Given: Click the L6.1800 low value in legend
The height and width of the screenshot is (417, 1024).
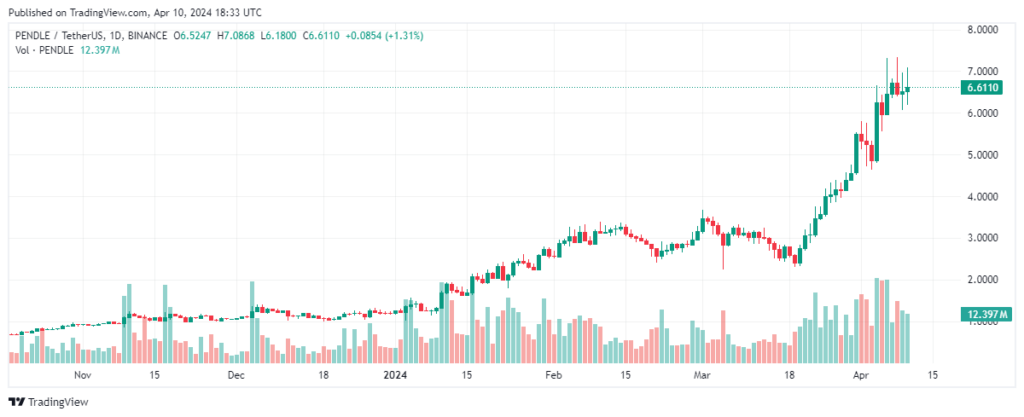Looking at the screenshot, I should coord(280,36).
